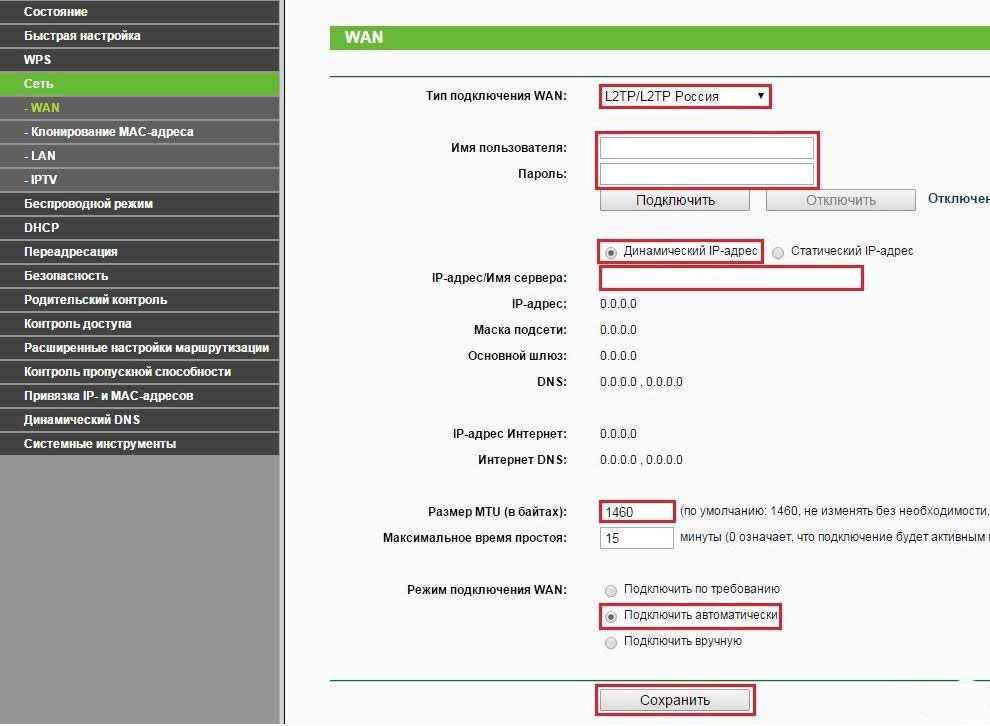Screen dimensions: 990x726
Task: Choose Подключить по требованию option
Action: [611, 591]
